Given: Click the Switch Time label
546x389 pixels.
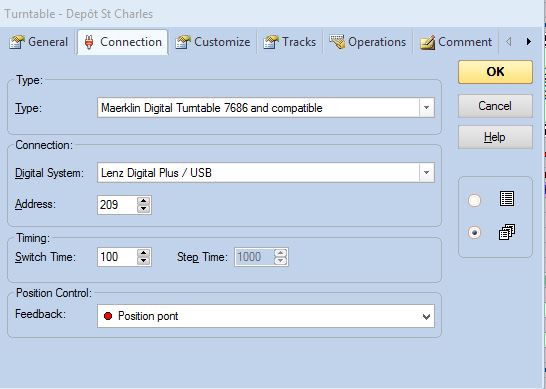Looking at the screenshot, I should click(x=45, y=257).
